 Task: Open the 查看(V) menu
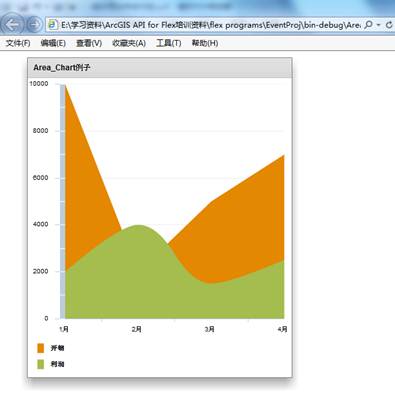pyautogui.click(x=89, y=43)
